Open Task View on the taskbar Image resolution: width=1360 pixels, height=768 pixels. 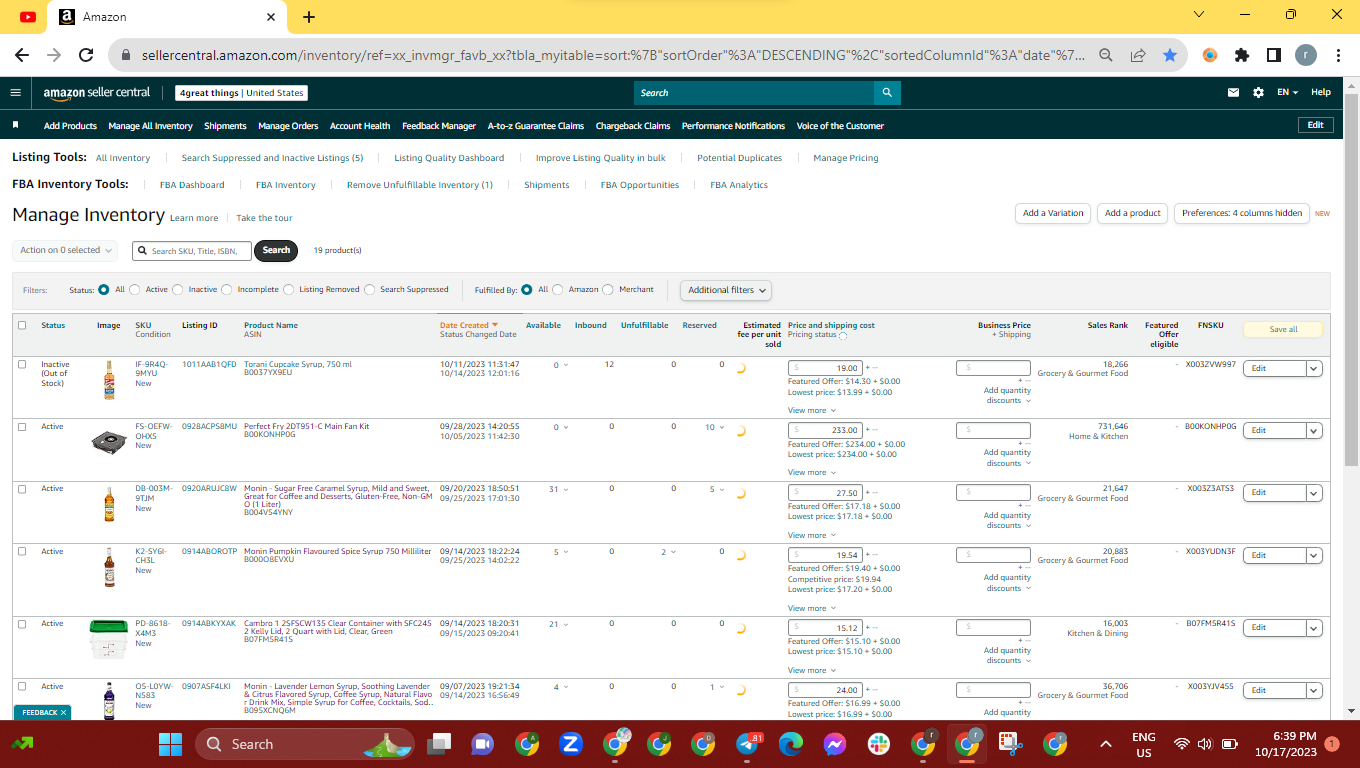439,744
